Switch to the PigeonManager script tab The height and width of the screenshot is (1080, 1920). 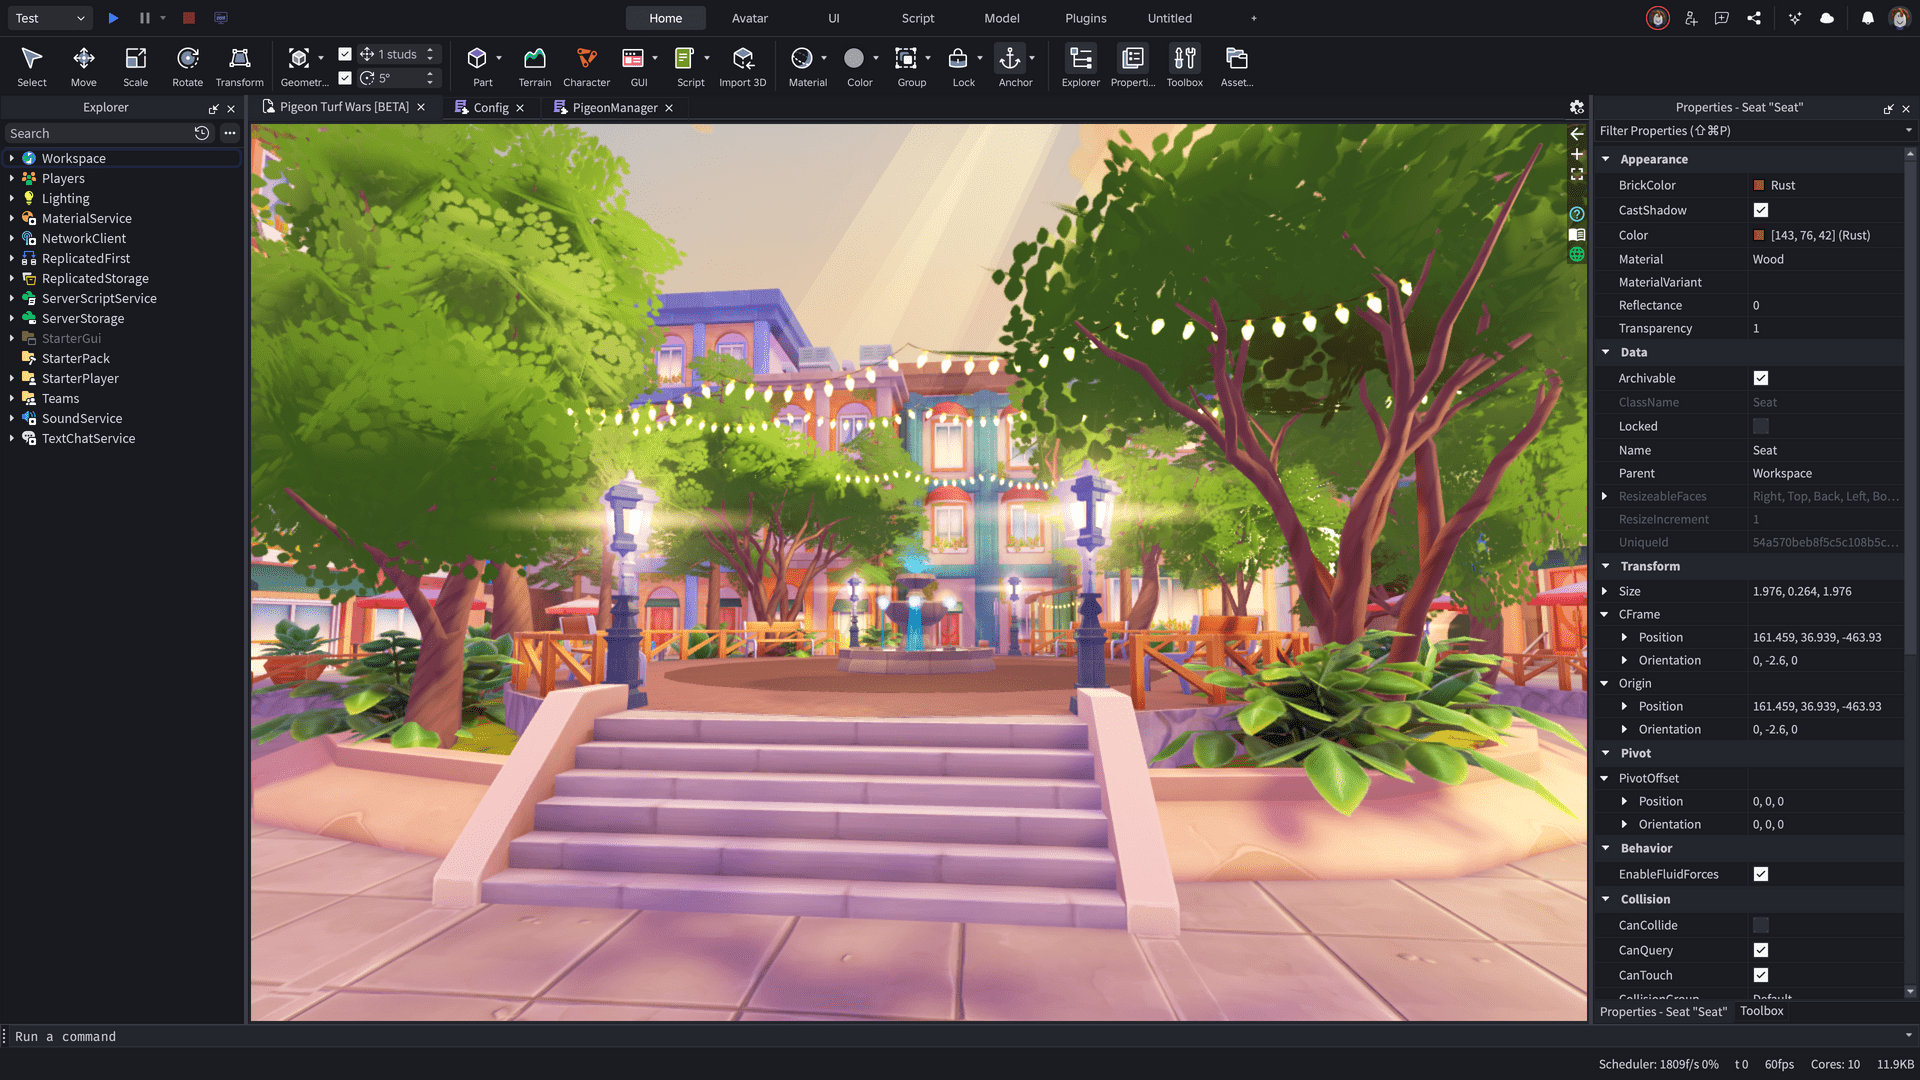click(x=614, y=108)
